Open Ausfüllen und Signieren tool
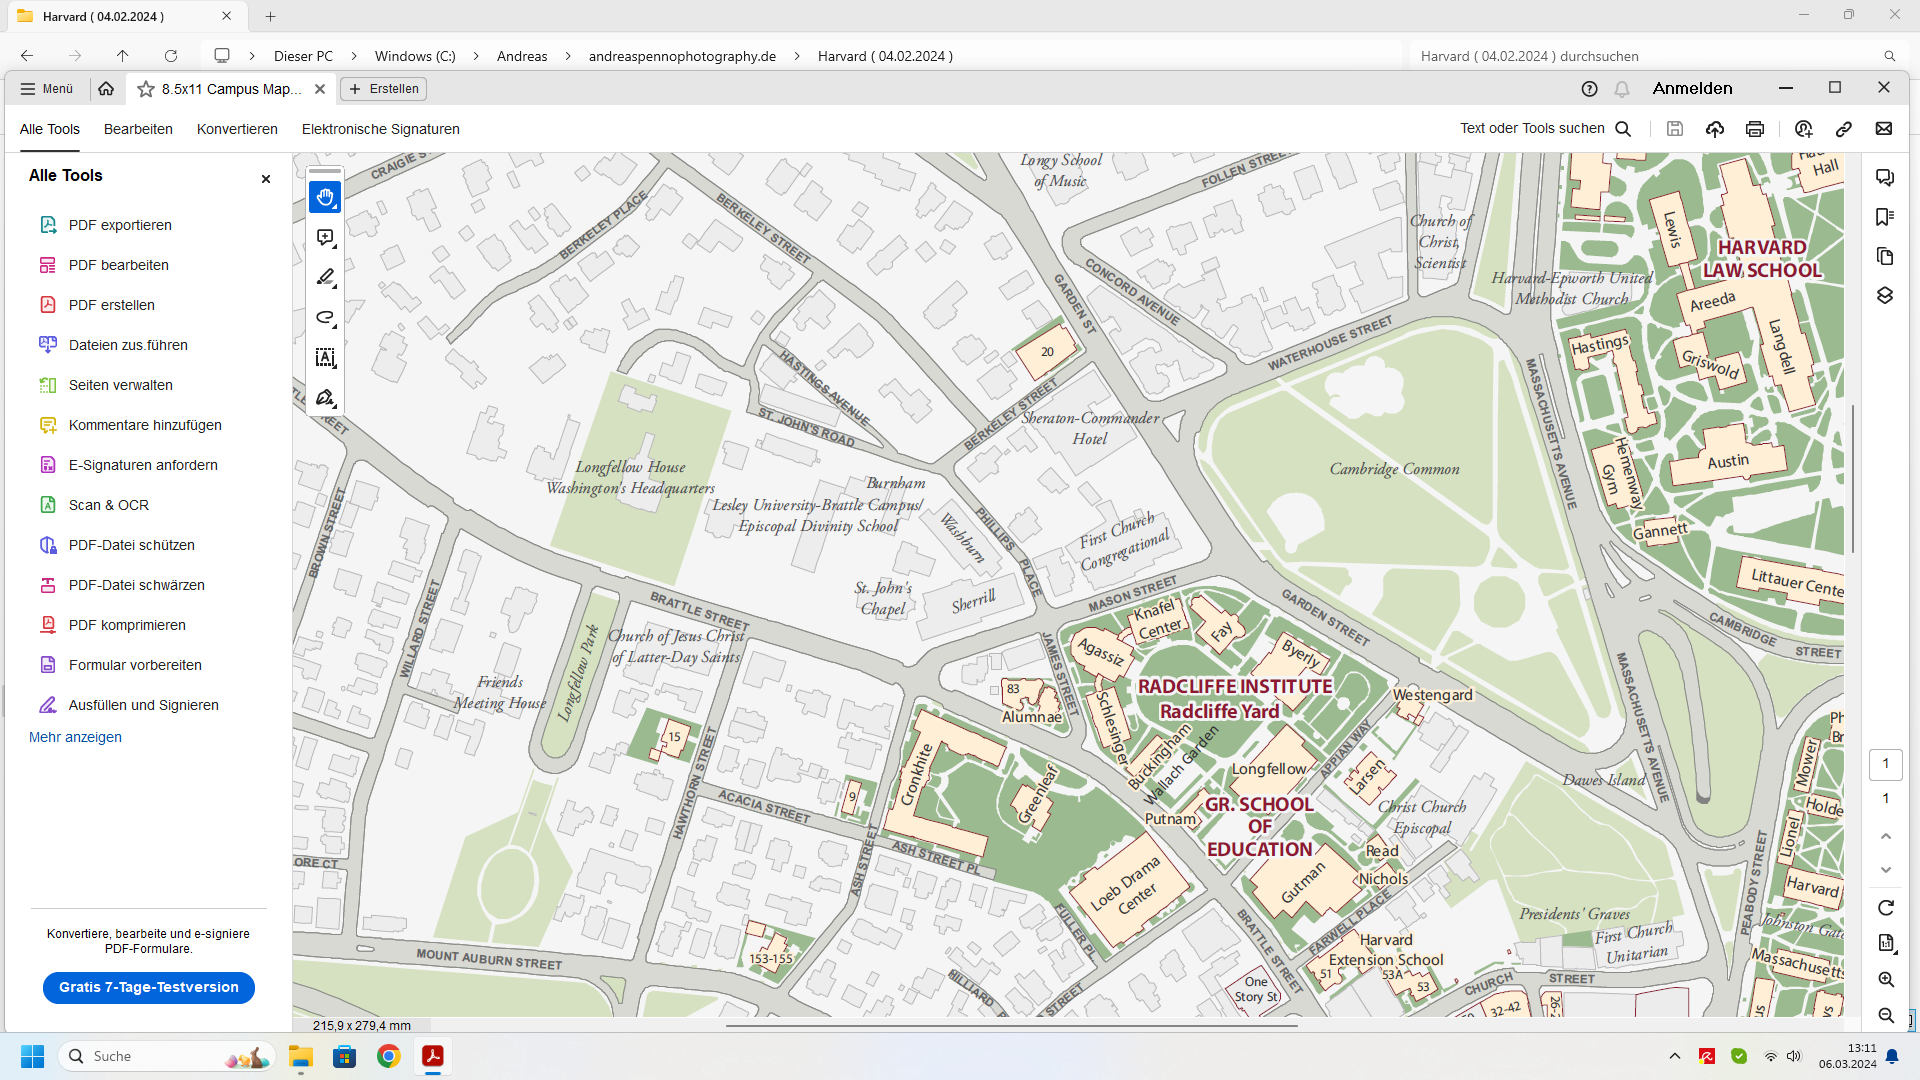1920x1080 pixels. coord(143,705)
